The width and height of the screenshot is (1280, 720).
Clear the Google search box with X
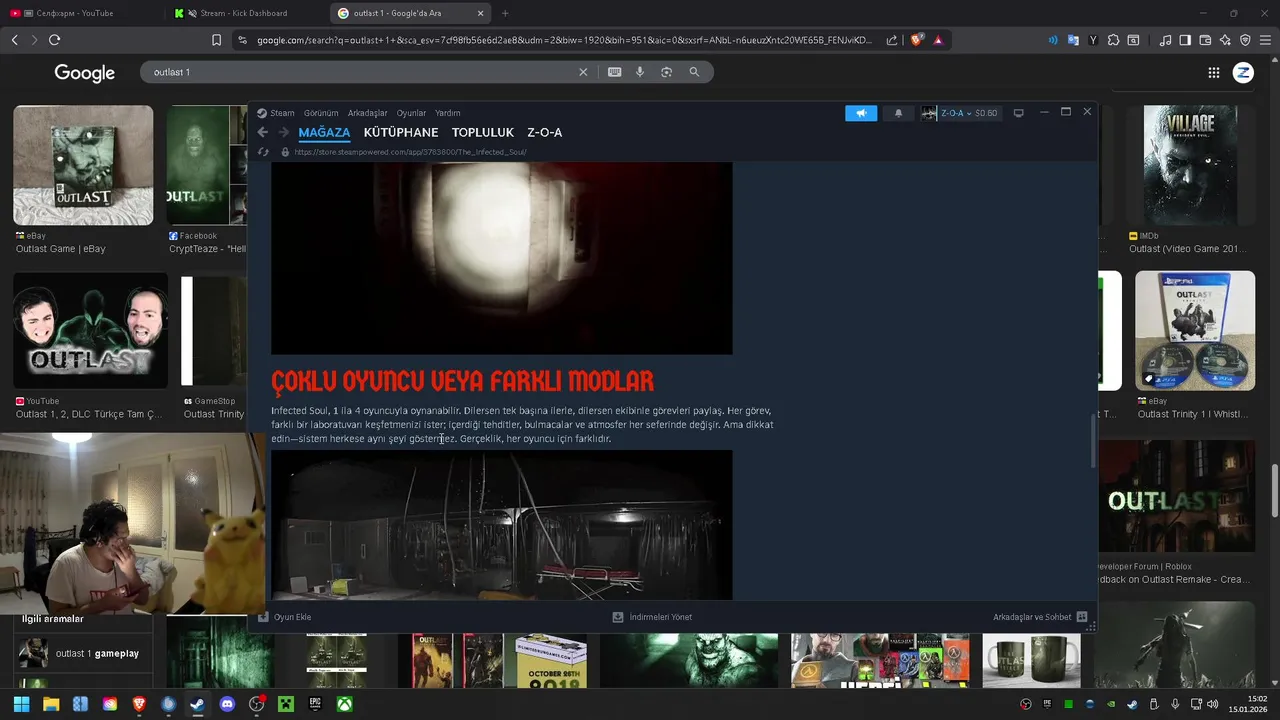pyautogui.click(x=583, y=72)
